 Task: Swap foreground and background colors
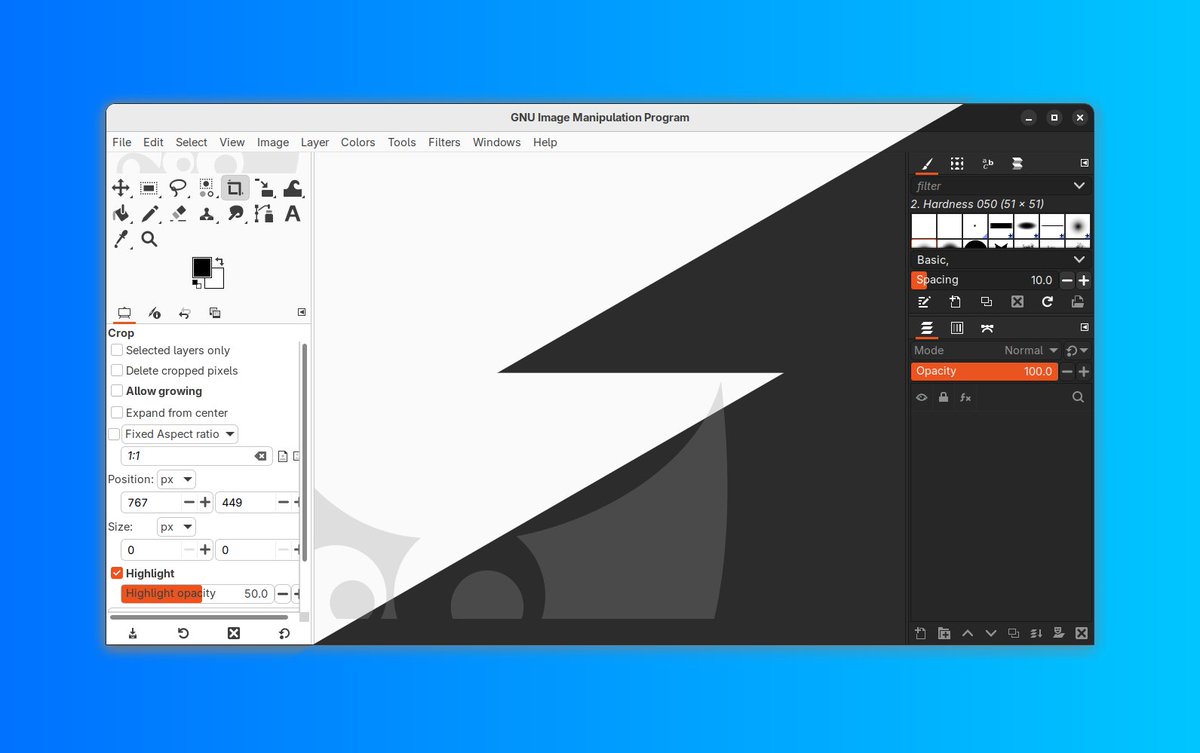coord(219,261)
